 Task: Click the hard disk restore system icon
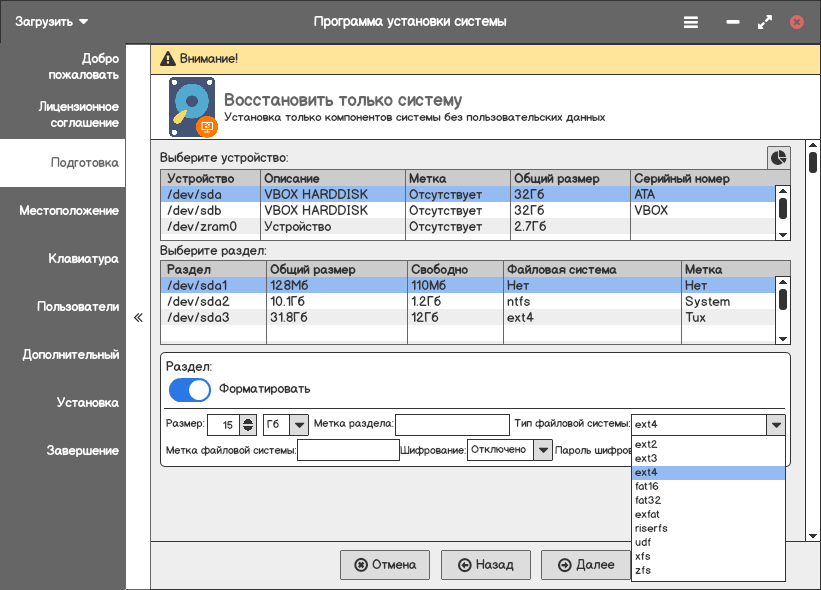193,108
